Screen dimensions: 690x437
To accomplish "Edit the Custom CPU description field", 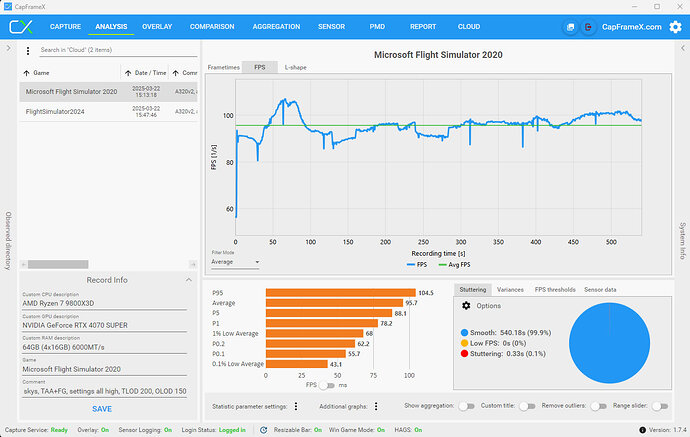I will pyautogui.click(x=104, y=303).
